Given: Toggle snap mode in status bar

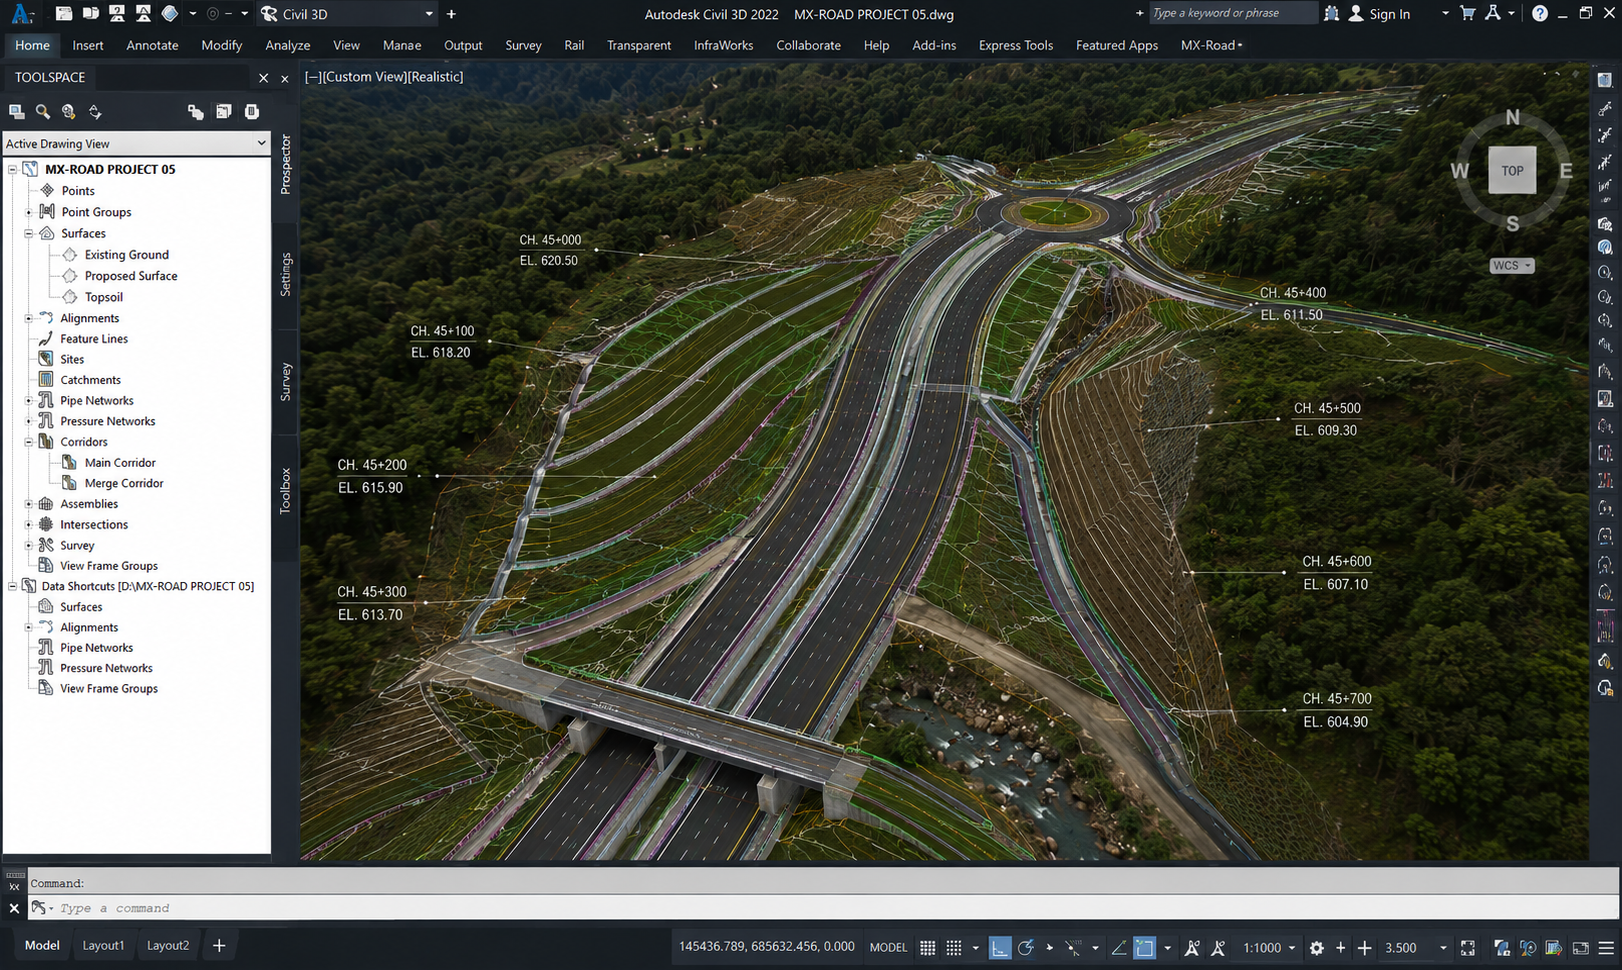Looking at the screenshot, I should 954,947.
